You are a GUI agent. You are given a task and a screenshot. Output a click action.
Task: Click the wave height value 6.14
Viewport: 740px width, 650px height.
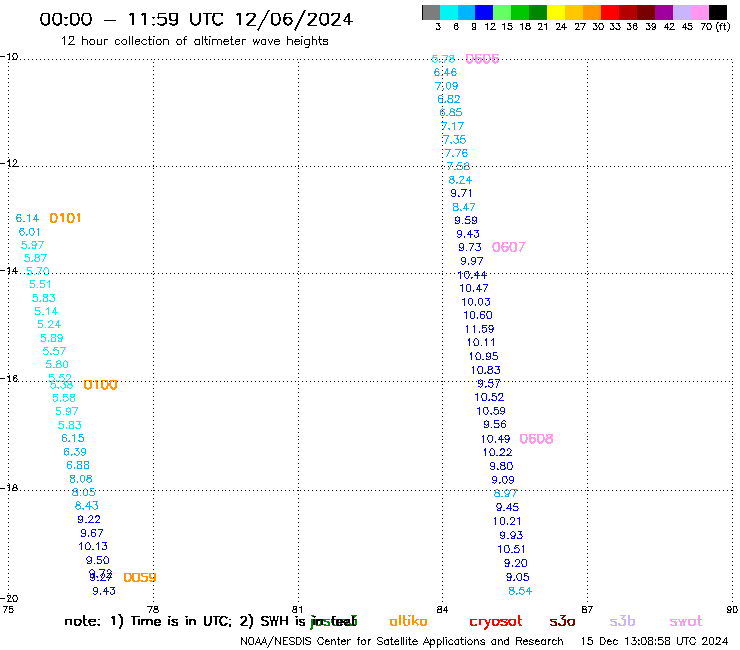pos(27,218)
